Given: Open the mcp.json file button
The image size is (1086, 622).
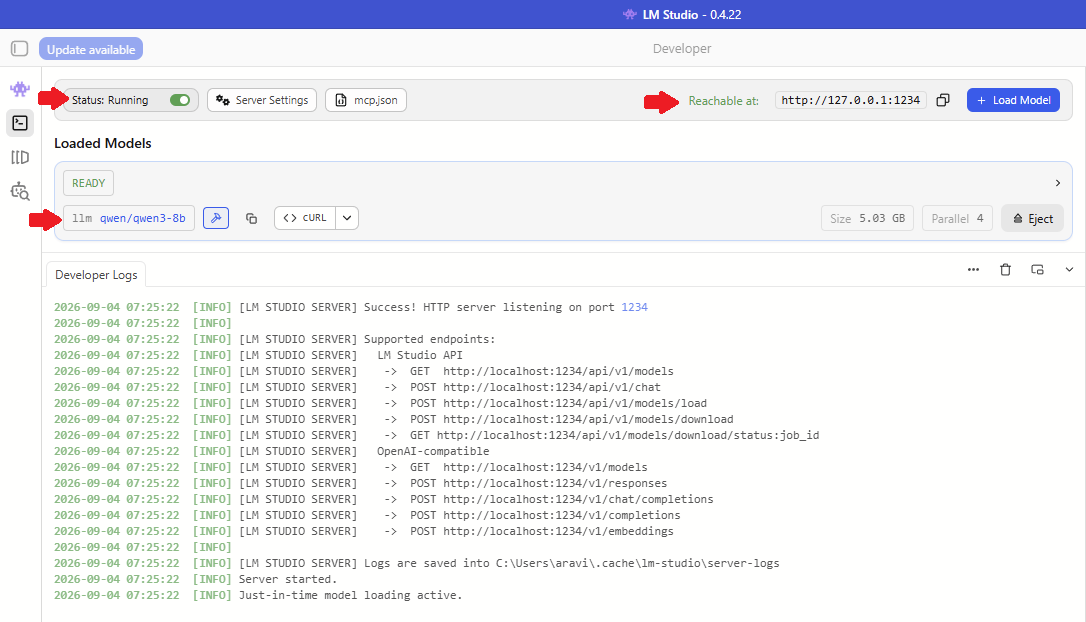Looking at the screenshot, I should coord(366,100).
